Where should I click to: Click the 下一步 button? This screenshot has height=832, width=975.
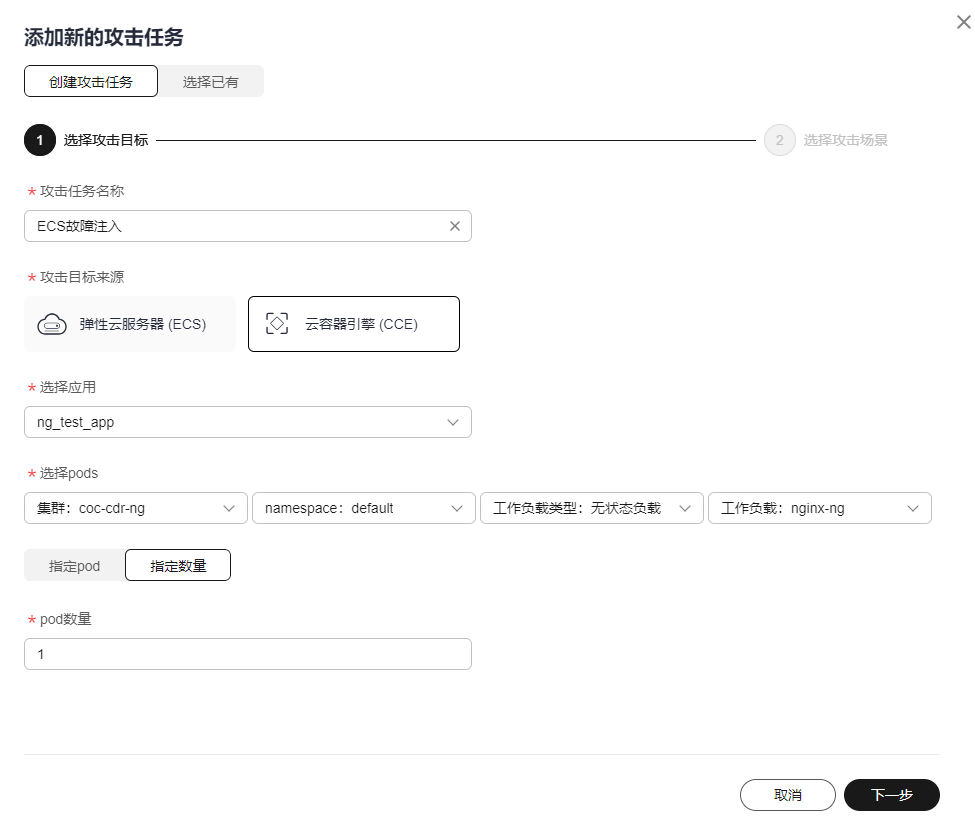(892, 795)
